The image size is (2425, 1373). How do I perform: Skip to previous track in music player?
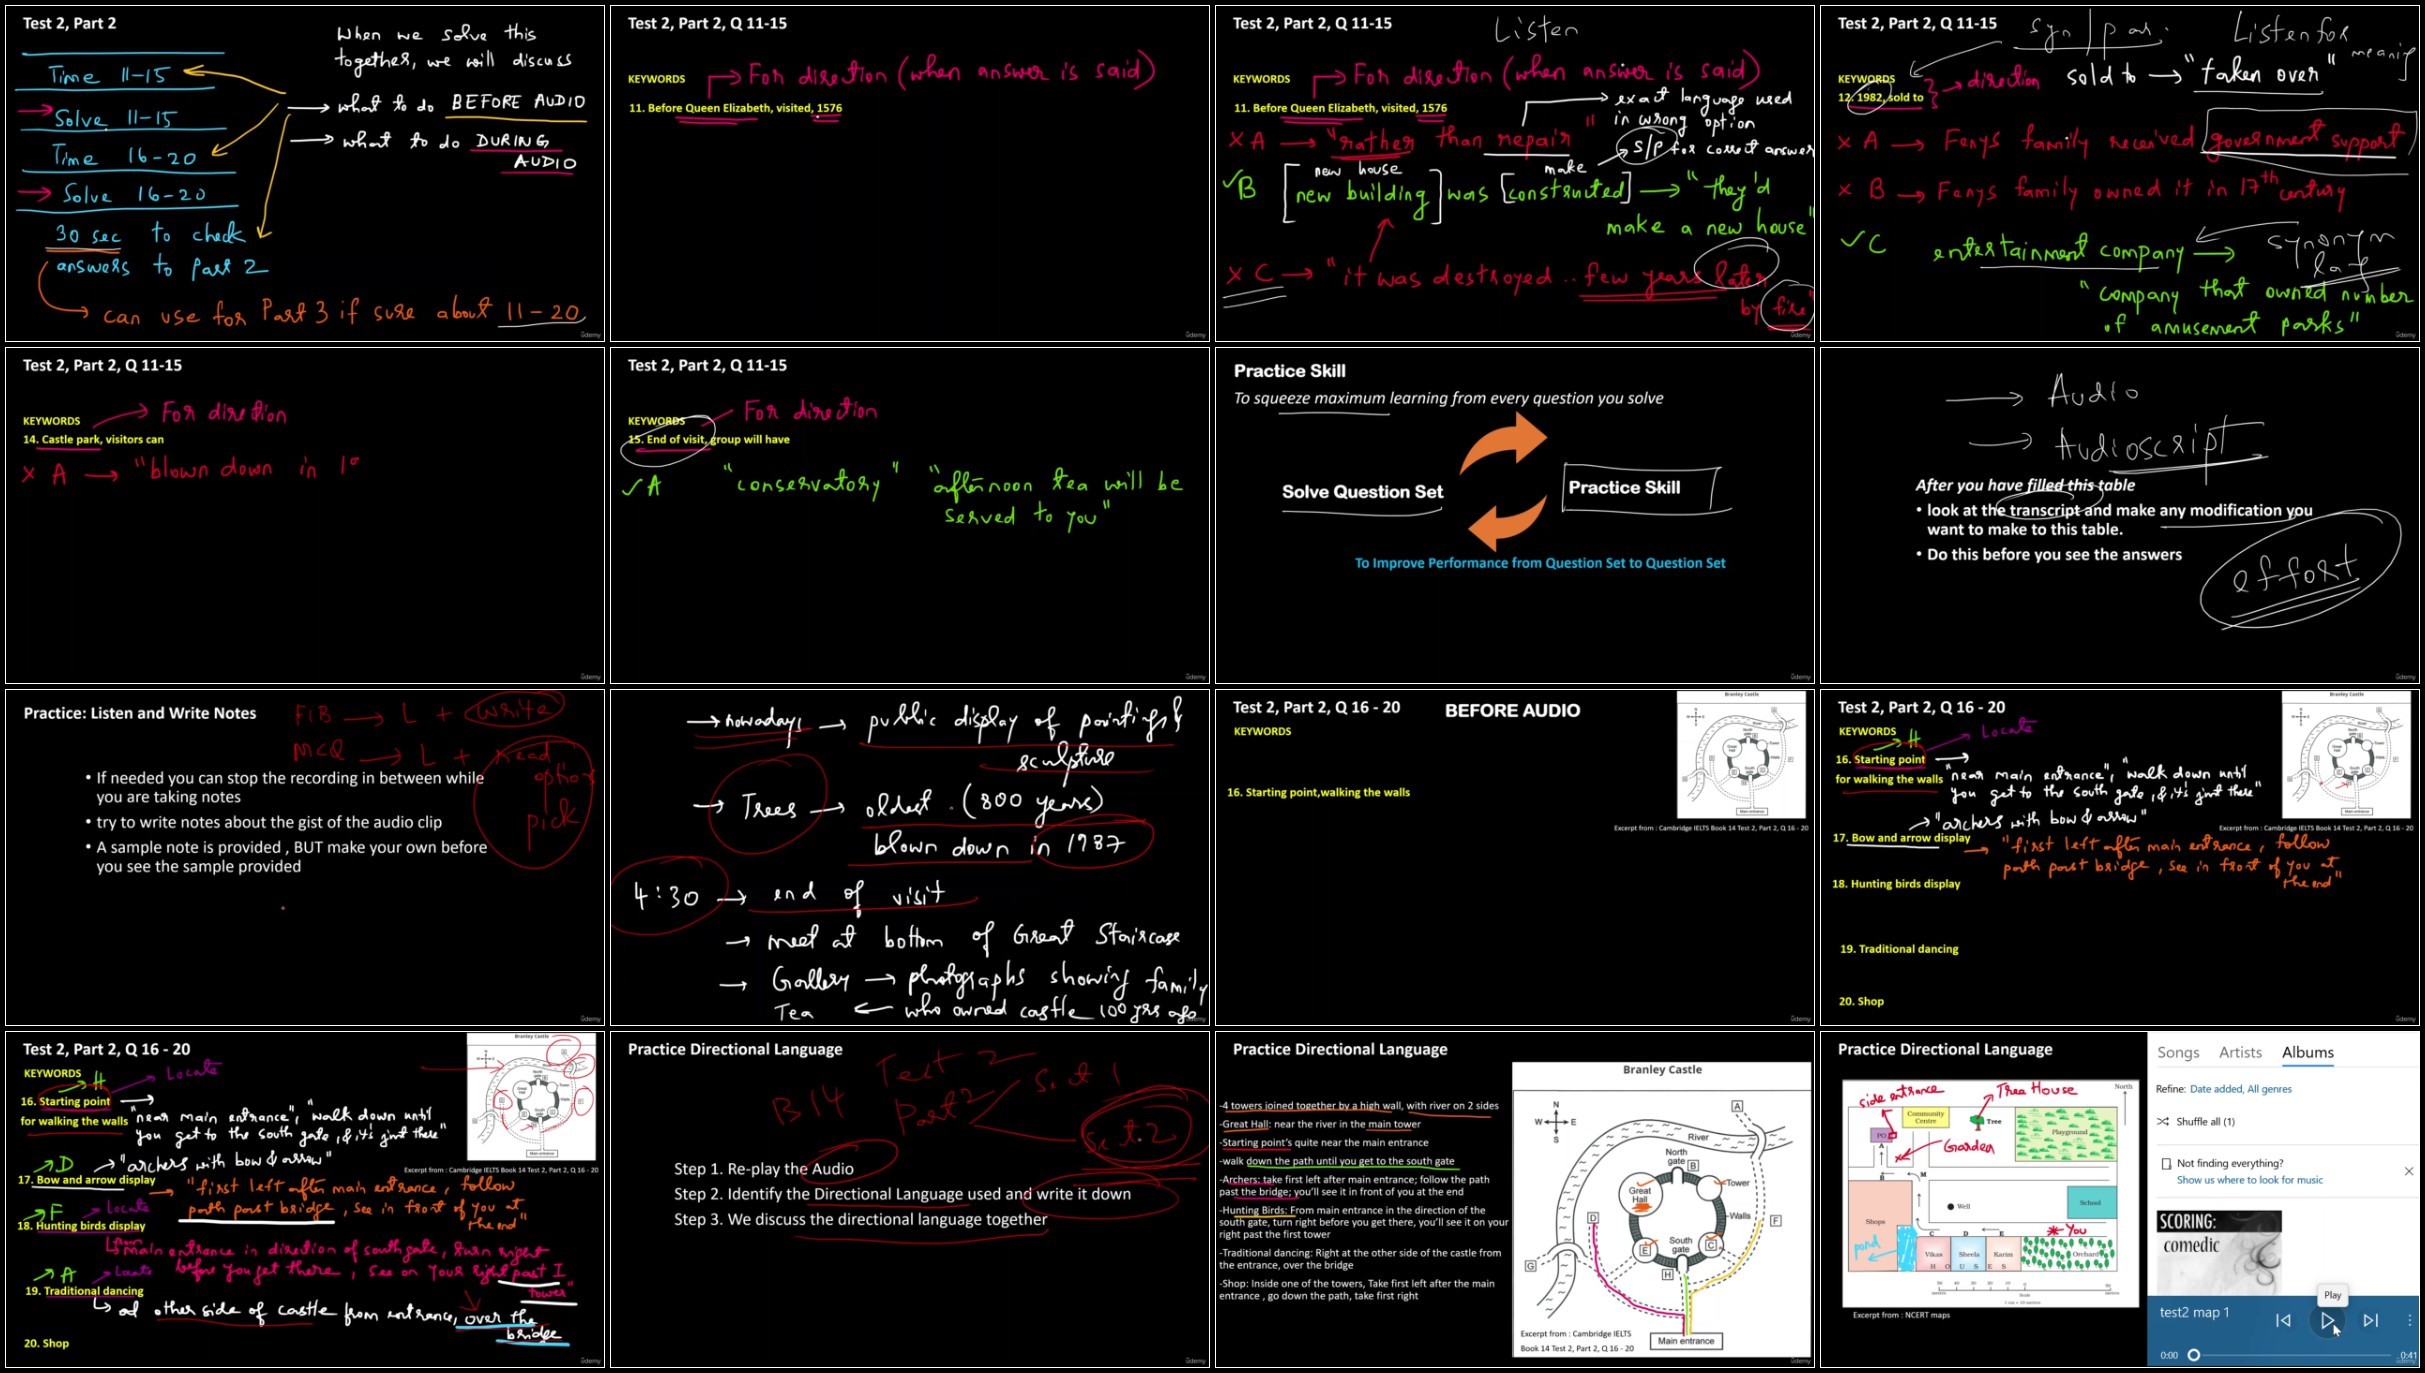(2283, 1320)
